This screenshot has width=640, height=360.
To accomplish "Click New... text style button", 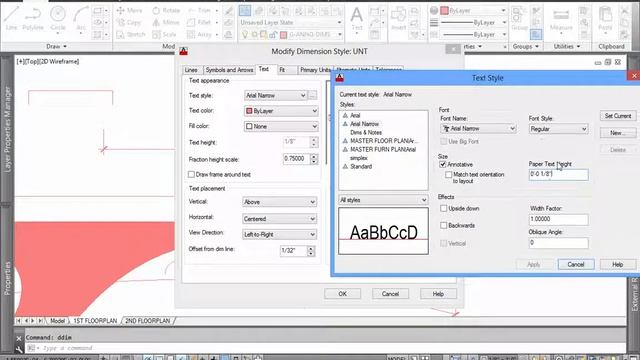I will pyautogui.click(x=618, y=133).
